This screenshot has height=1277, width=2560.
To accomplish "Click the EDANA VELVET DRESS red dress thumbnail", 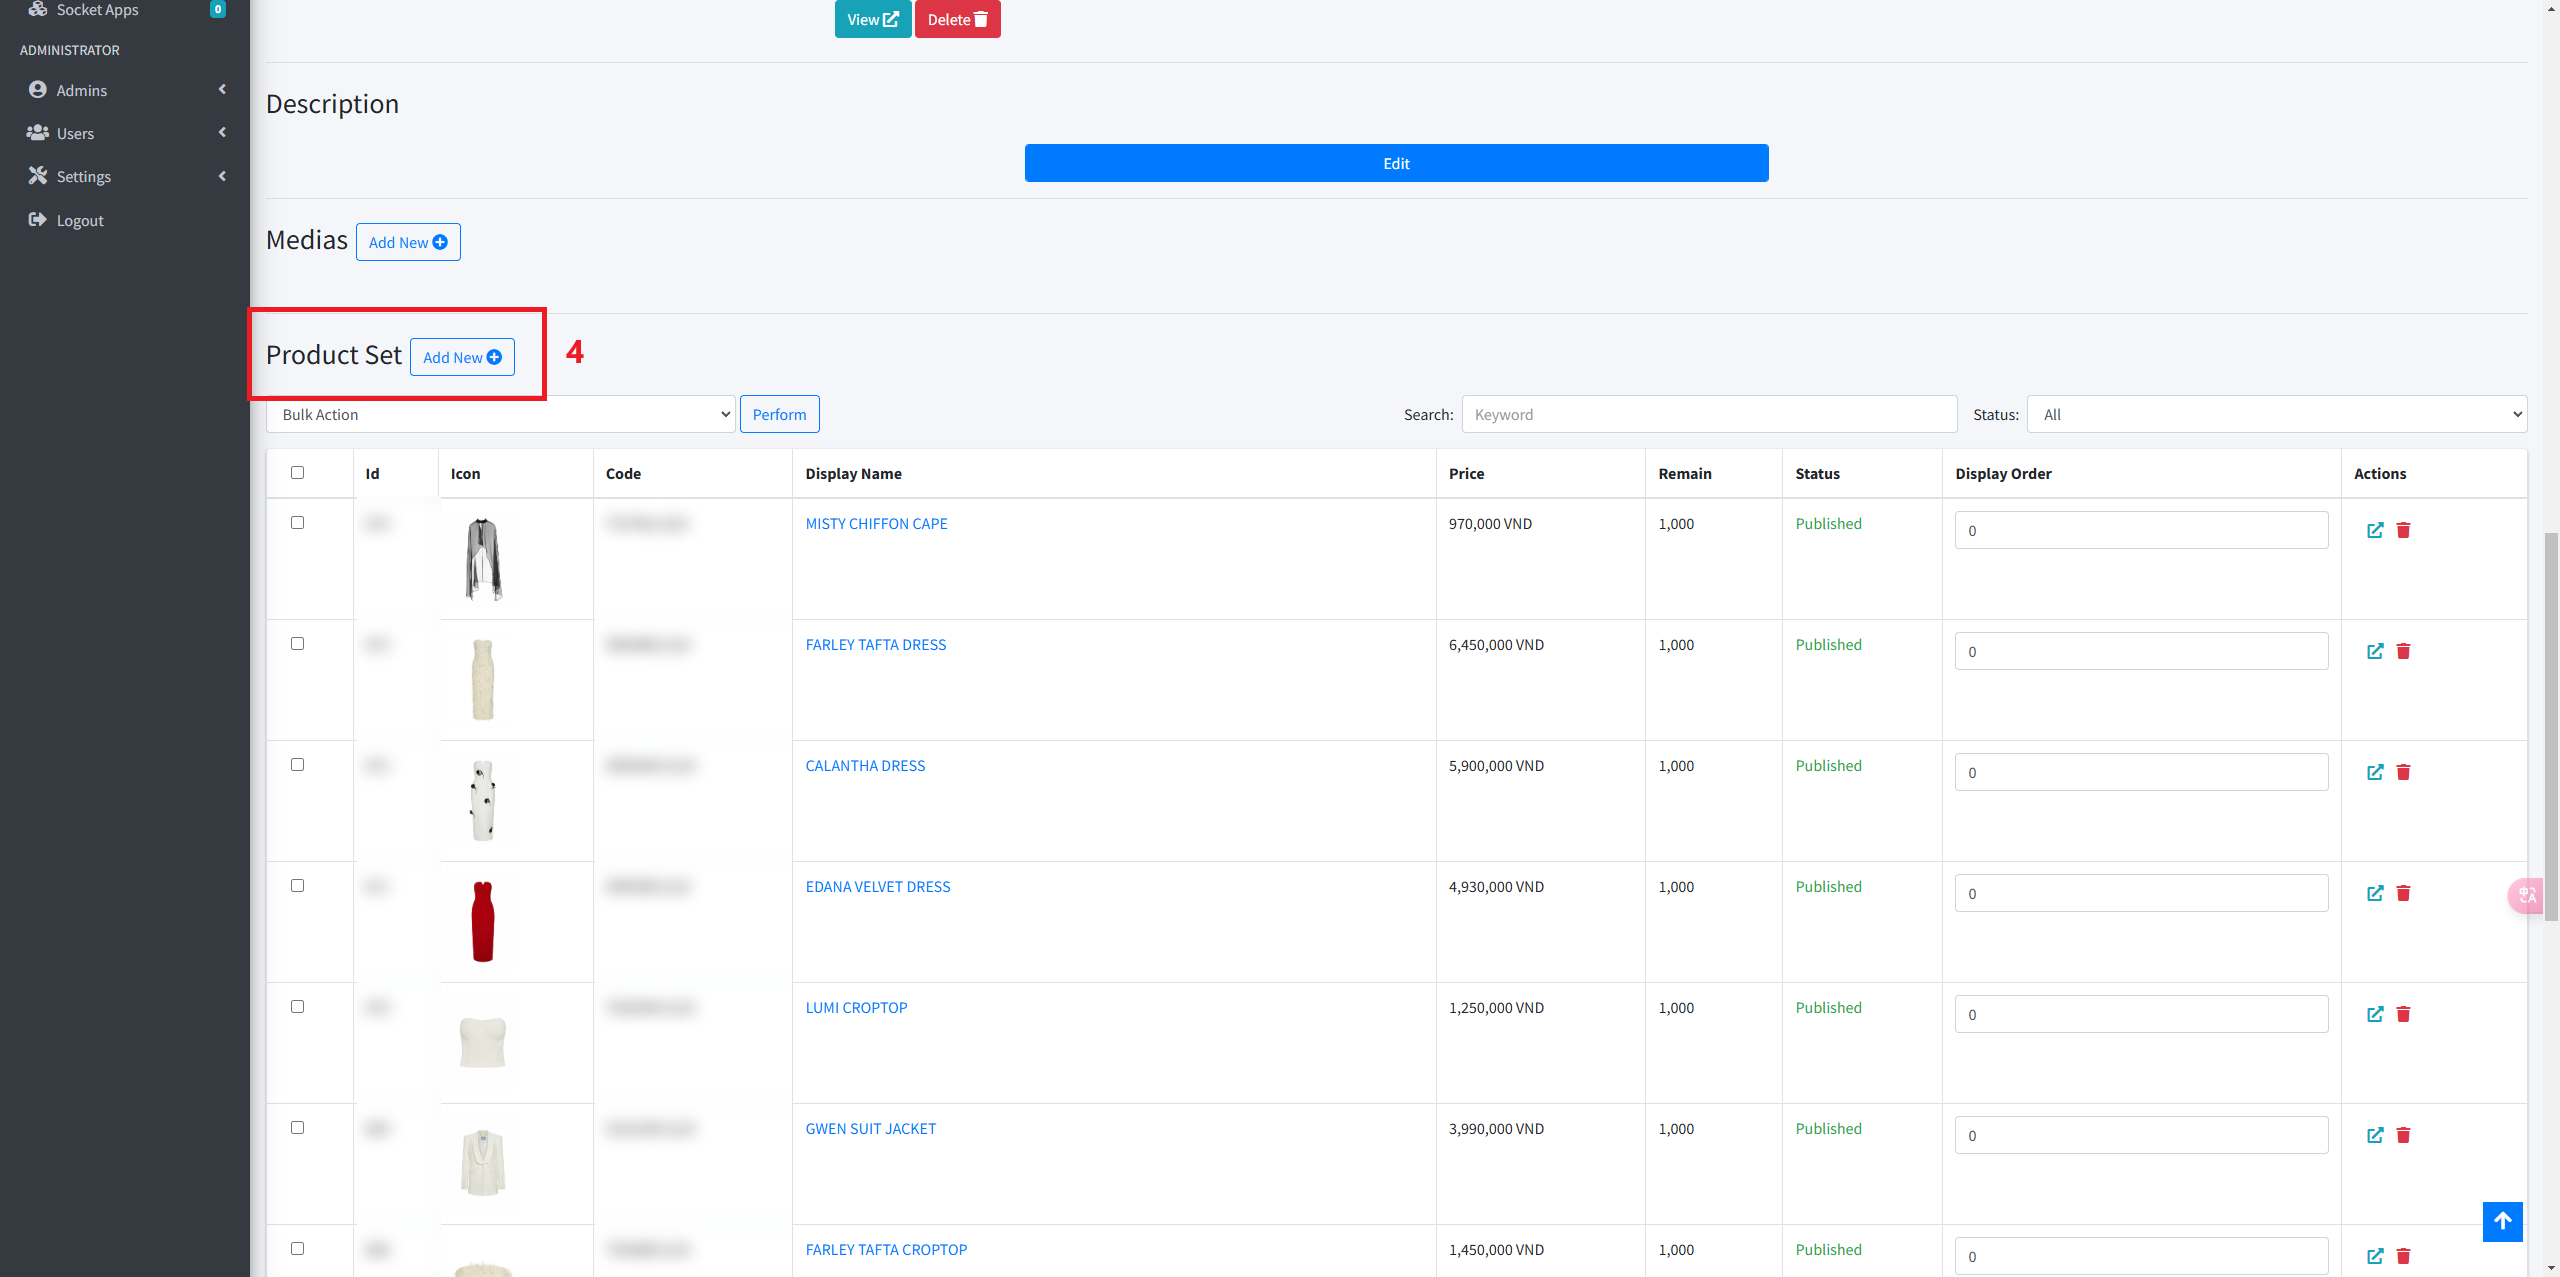I will (x=483, y=921).
